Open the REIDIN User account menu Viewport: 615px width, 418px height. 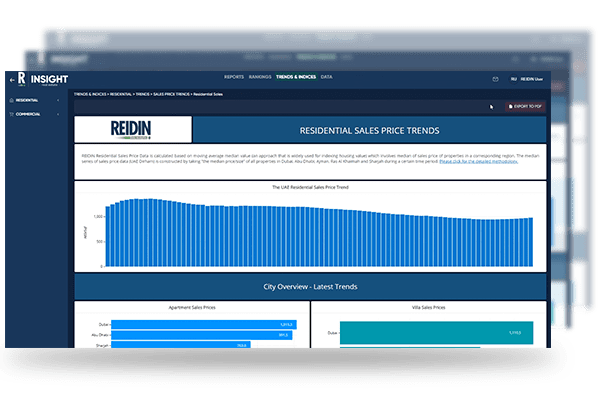tap(531, 79)
